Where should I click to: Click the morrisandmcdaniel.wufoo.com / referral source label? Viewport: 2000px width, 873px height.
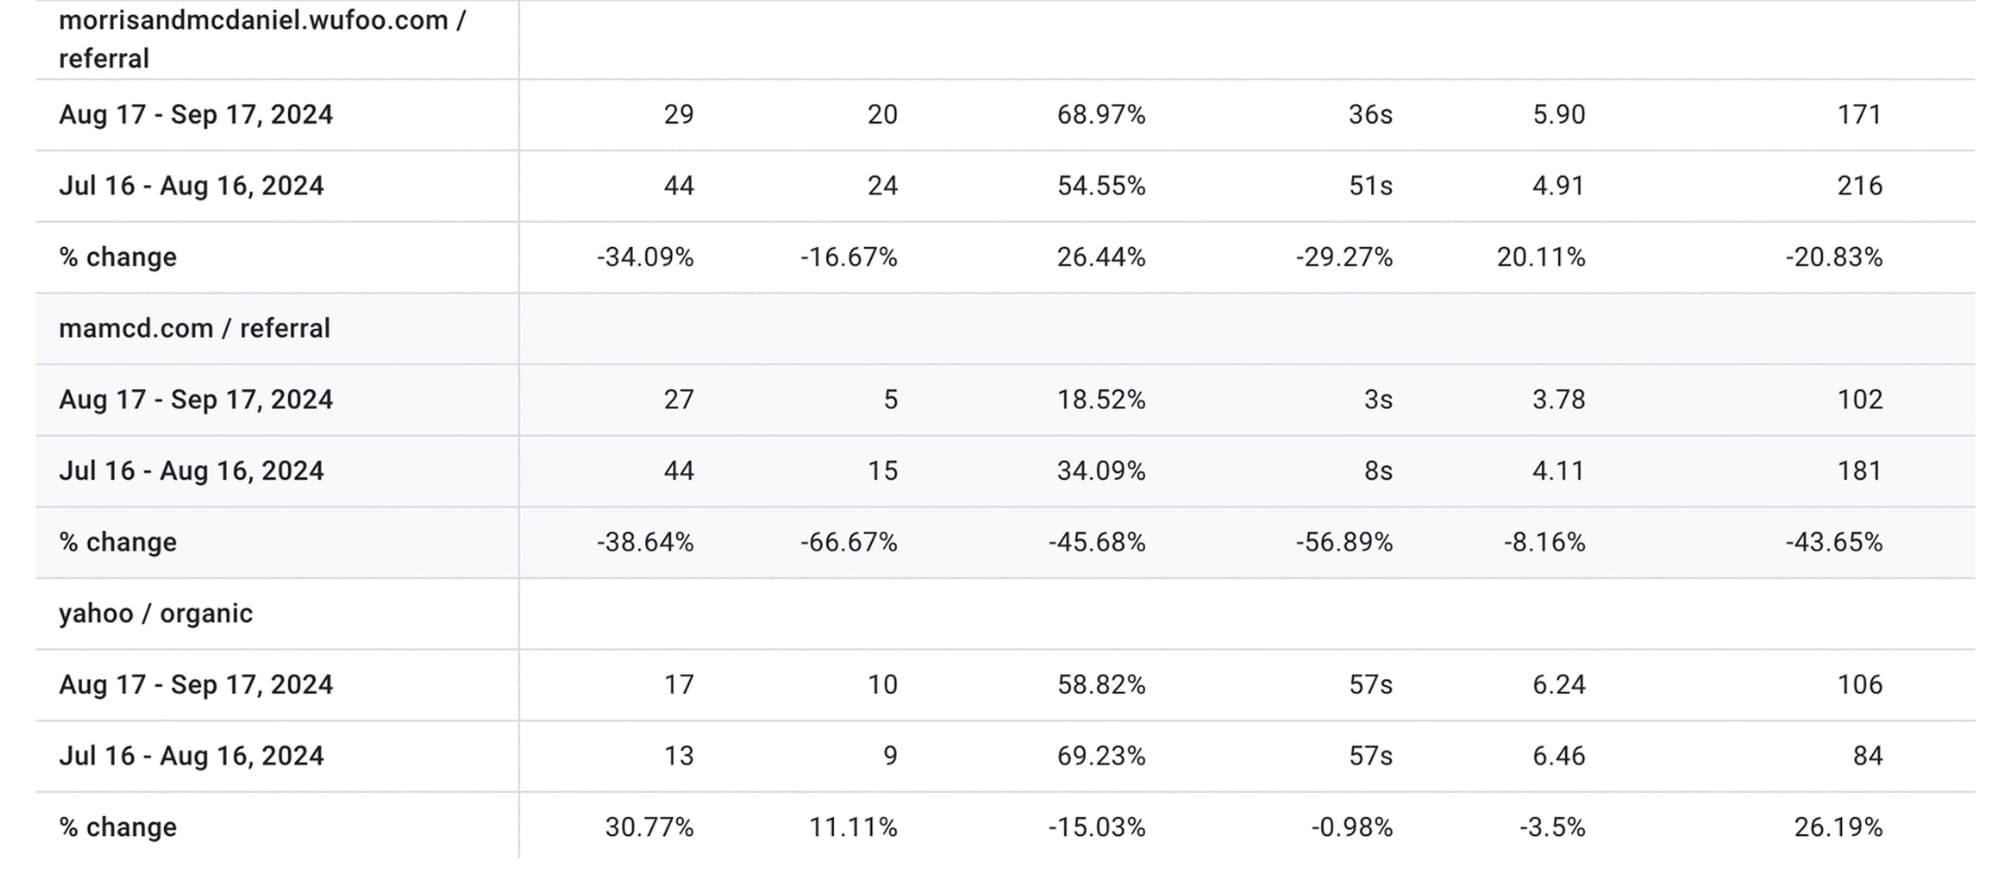(262, 39)
